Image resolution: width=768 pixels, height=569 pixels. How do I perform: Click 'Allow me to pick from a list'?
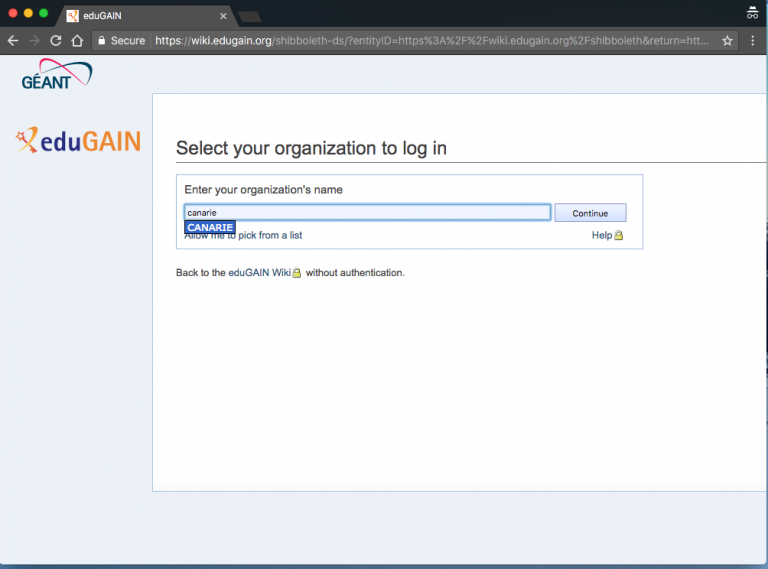click(x=243, y=236)
